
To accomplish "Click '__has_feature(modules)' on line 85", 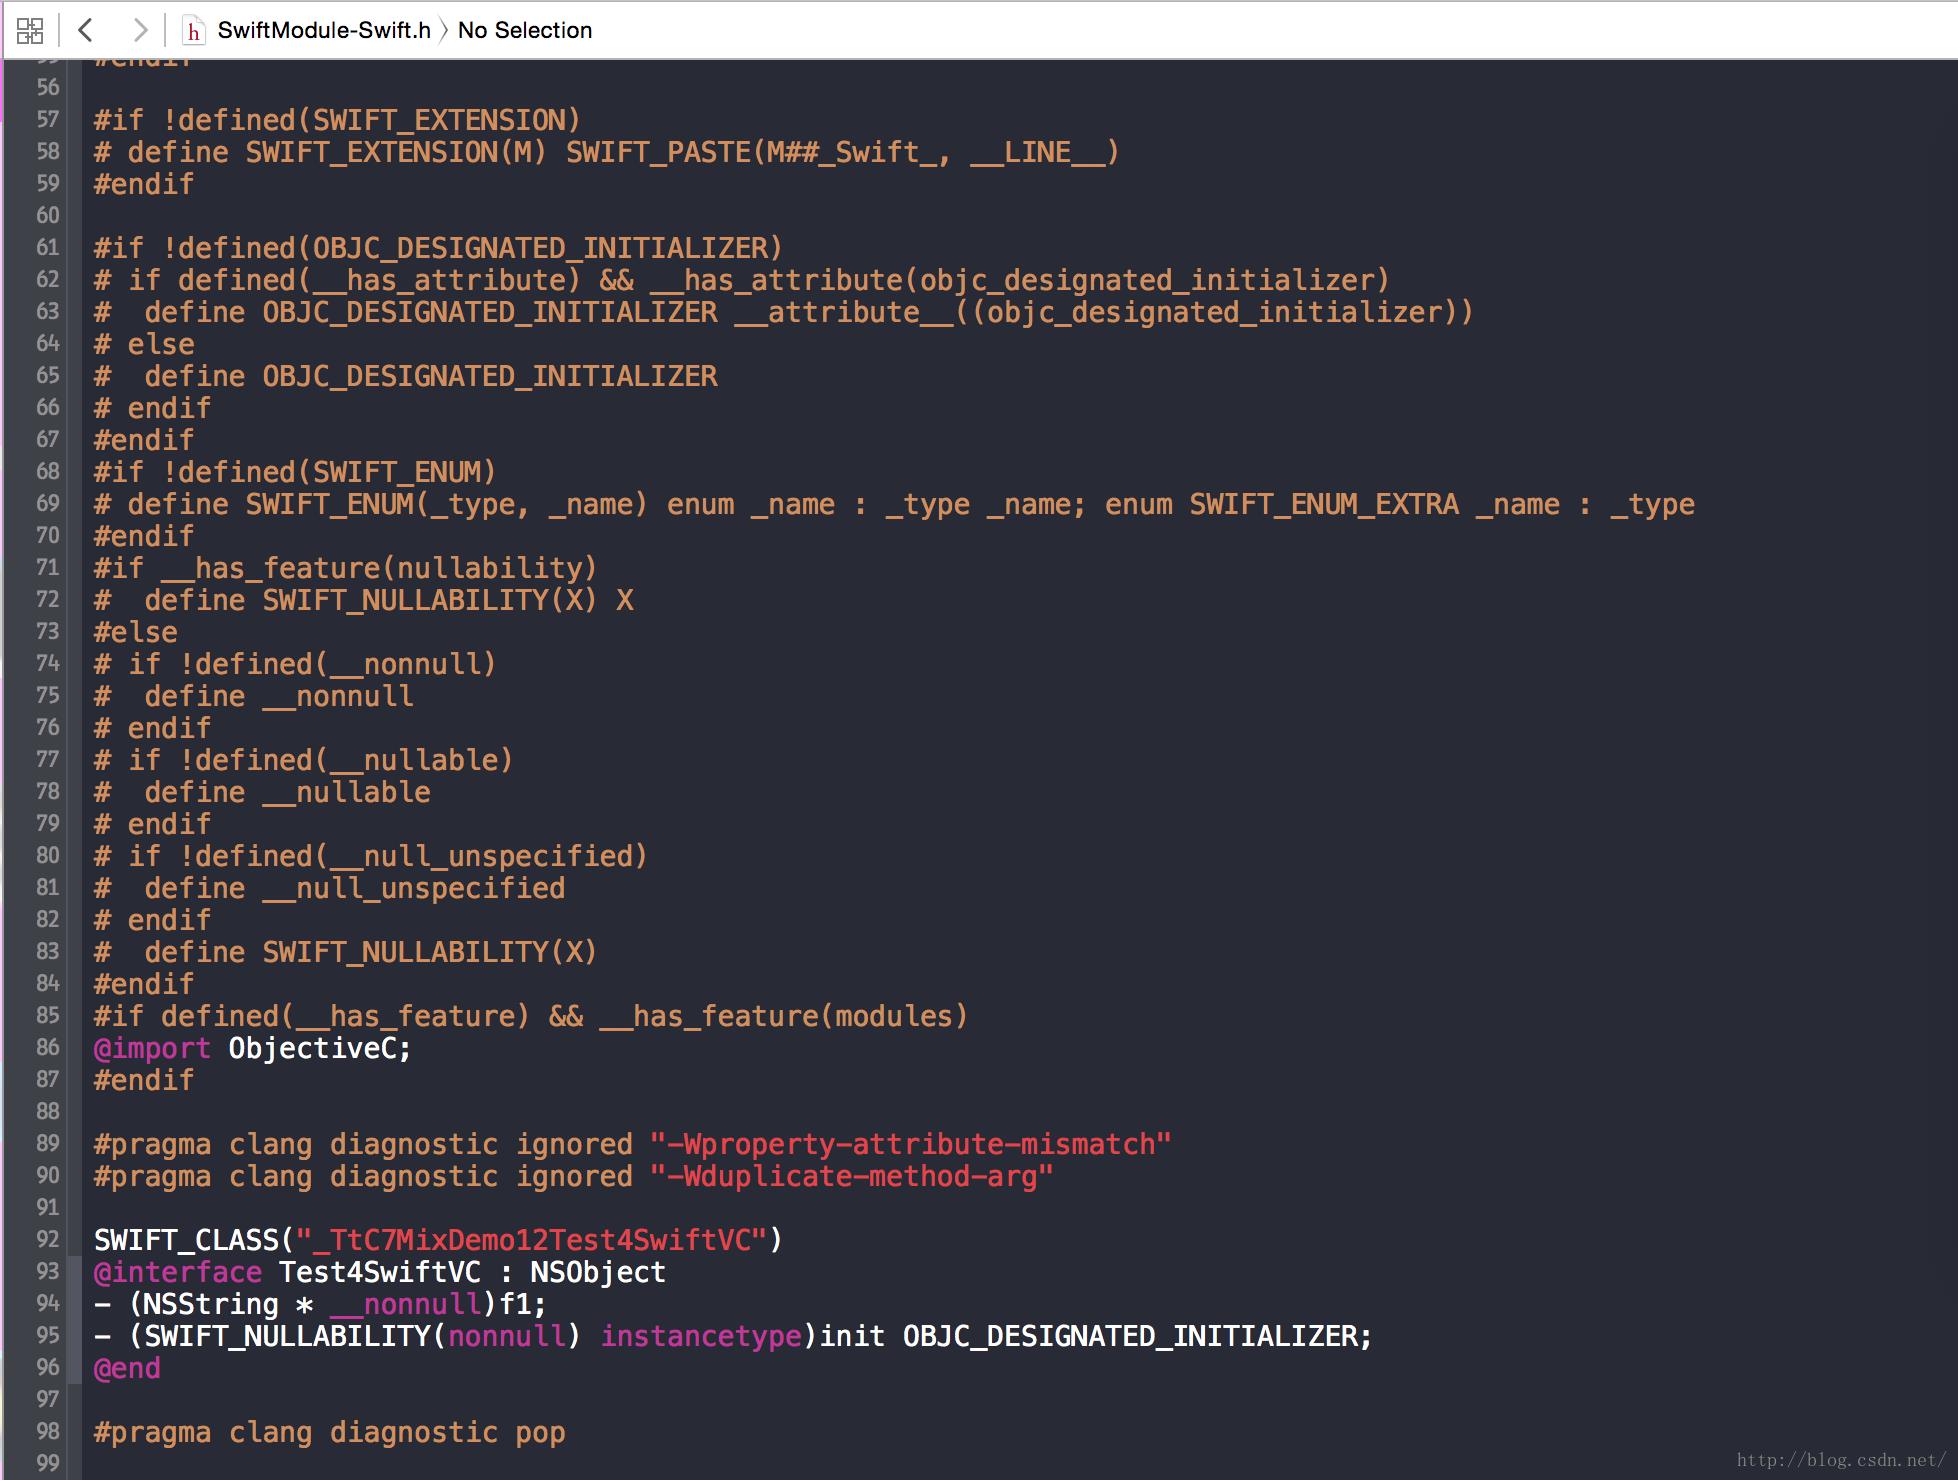I will (784, 1017).
